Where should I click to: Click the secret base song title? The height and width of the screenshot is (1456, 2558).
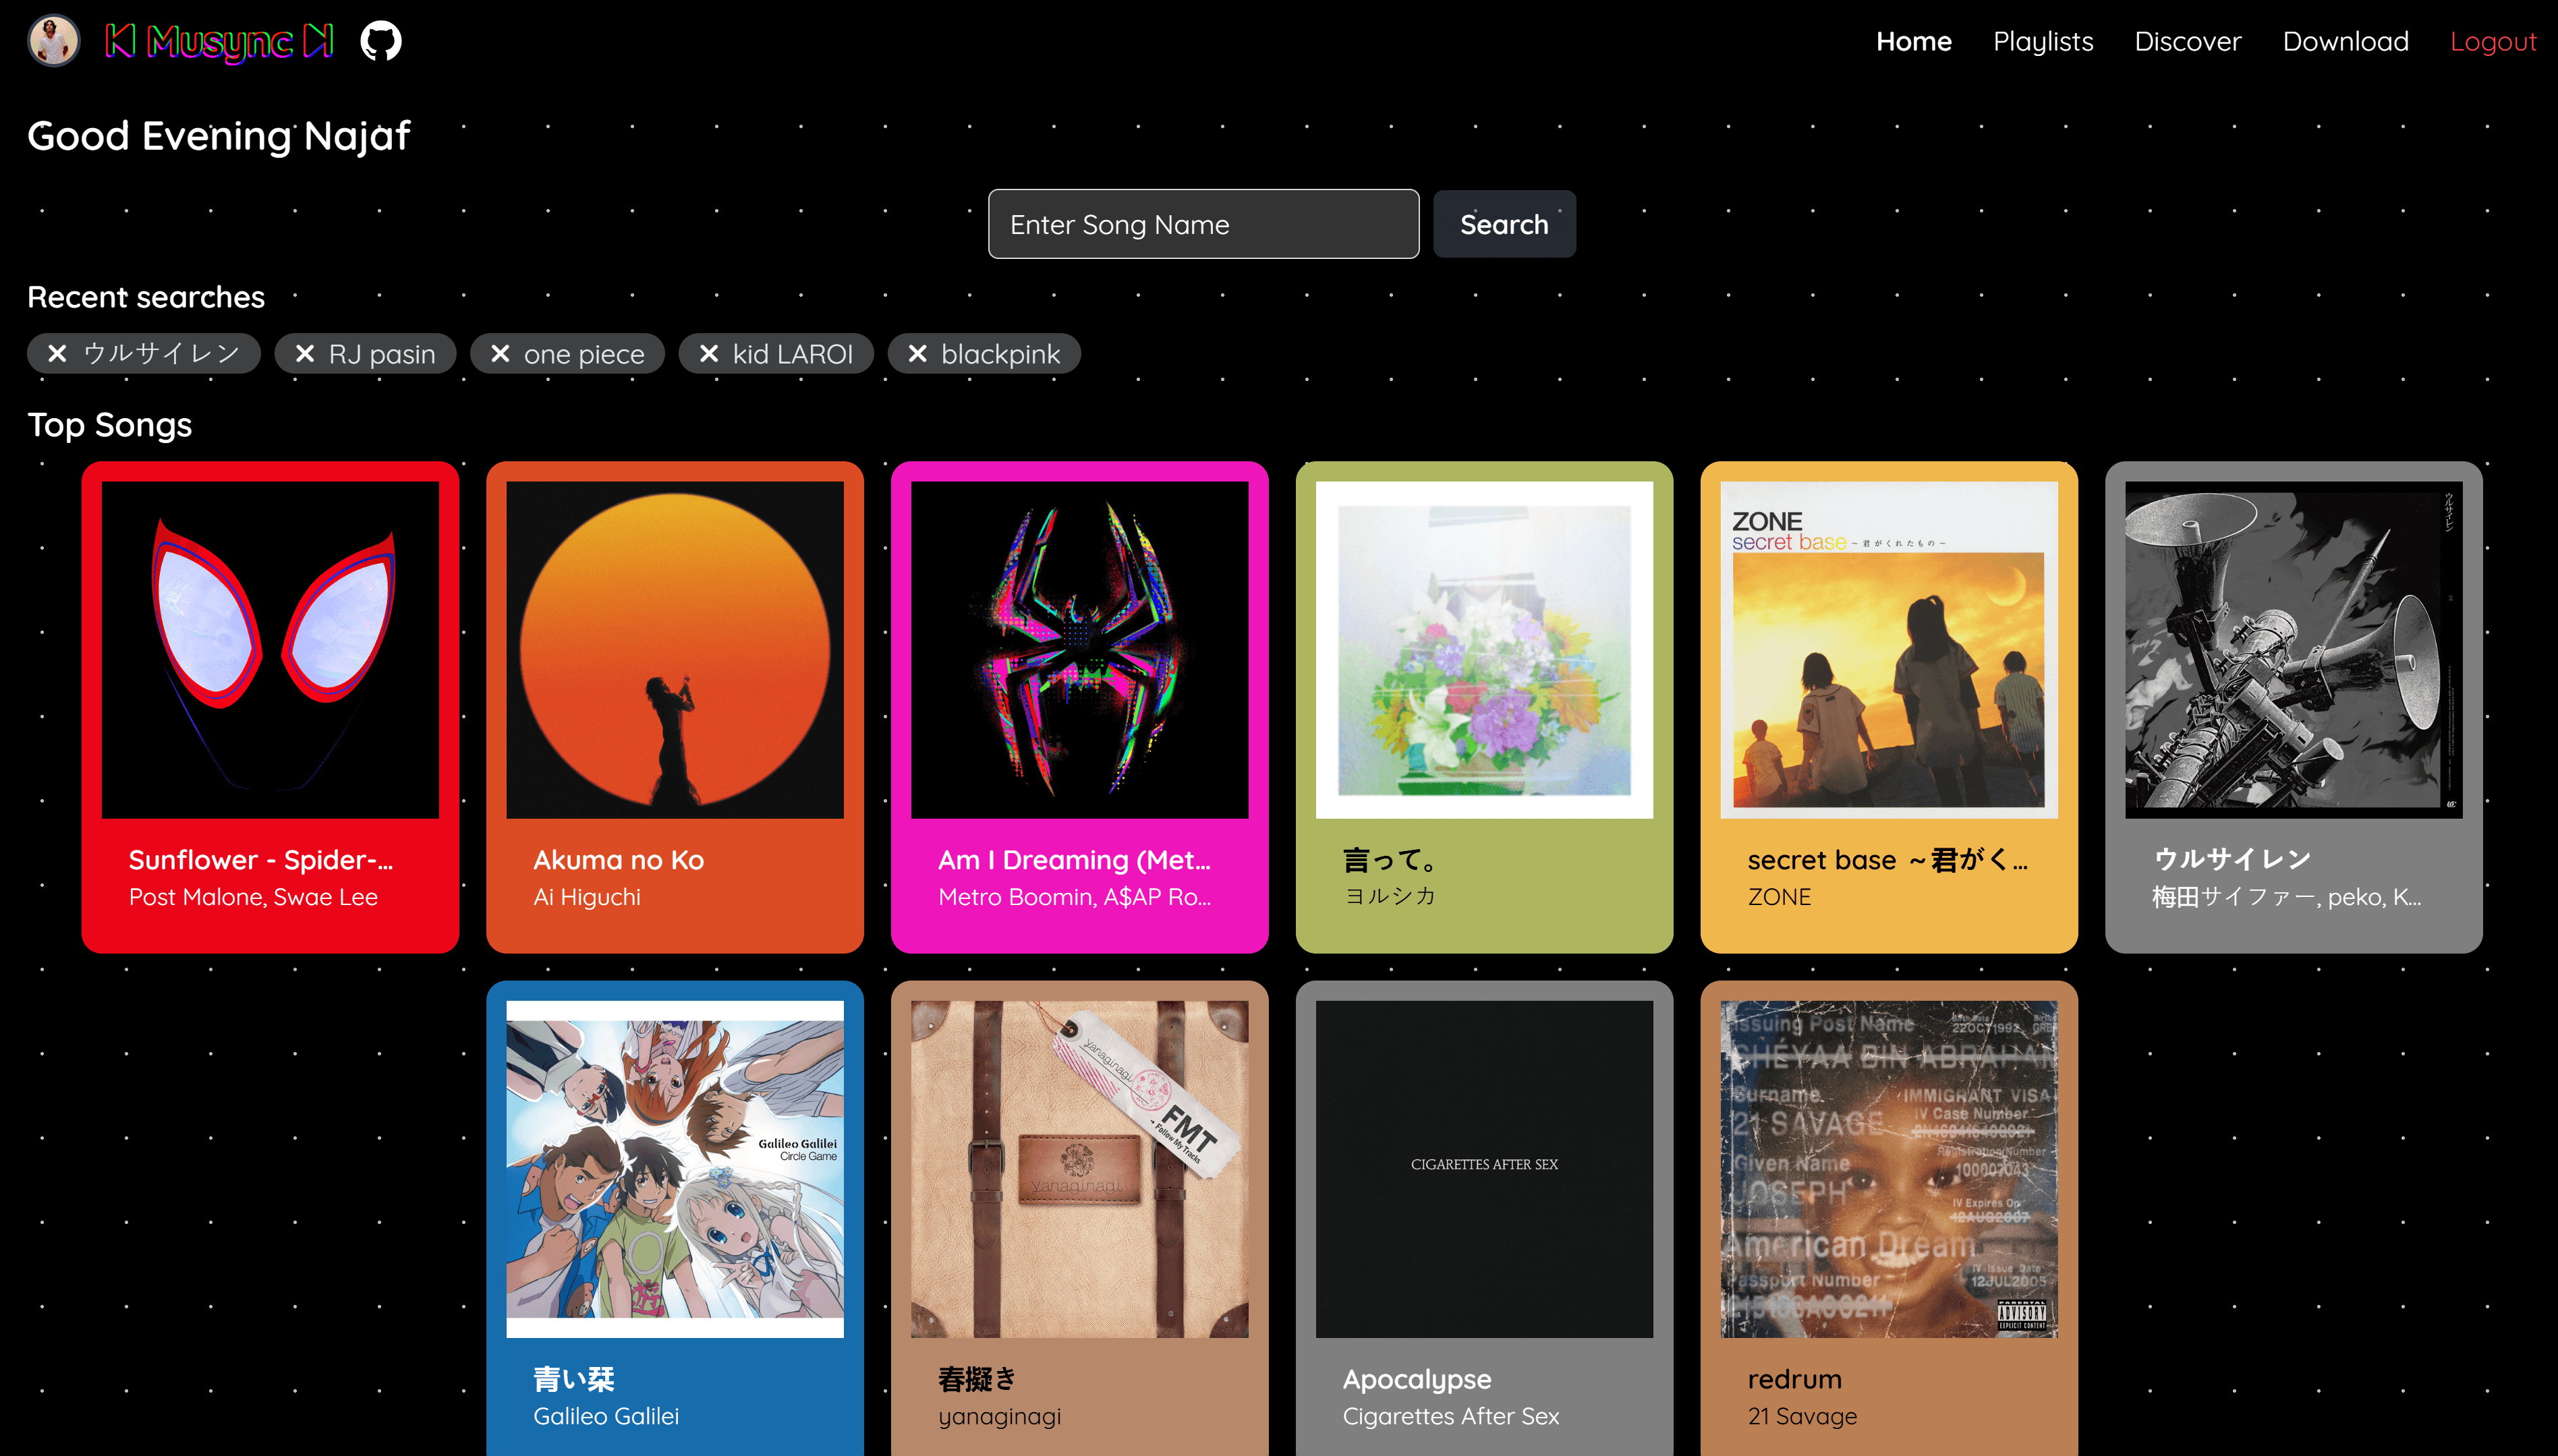pyautogui.click(x=1888, y=860)
